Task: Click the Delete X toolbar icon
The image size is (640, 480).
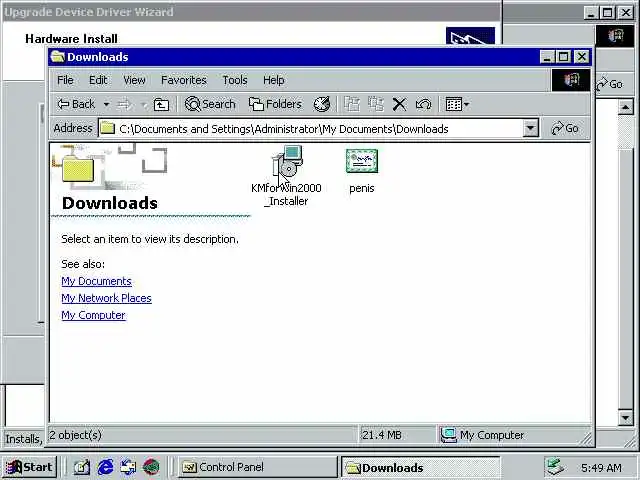Action: tap(399, 104)
